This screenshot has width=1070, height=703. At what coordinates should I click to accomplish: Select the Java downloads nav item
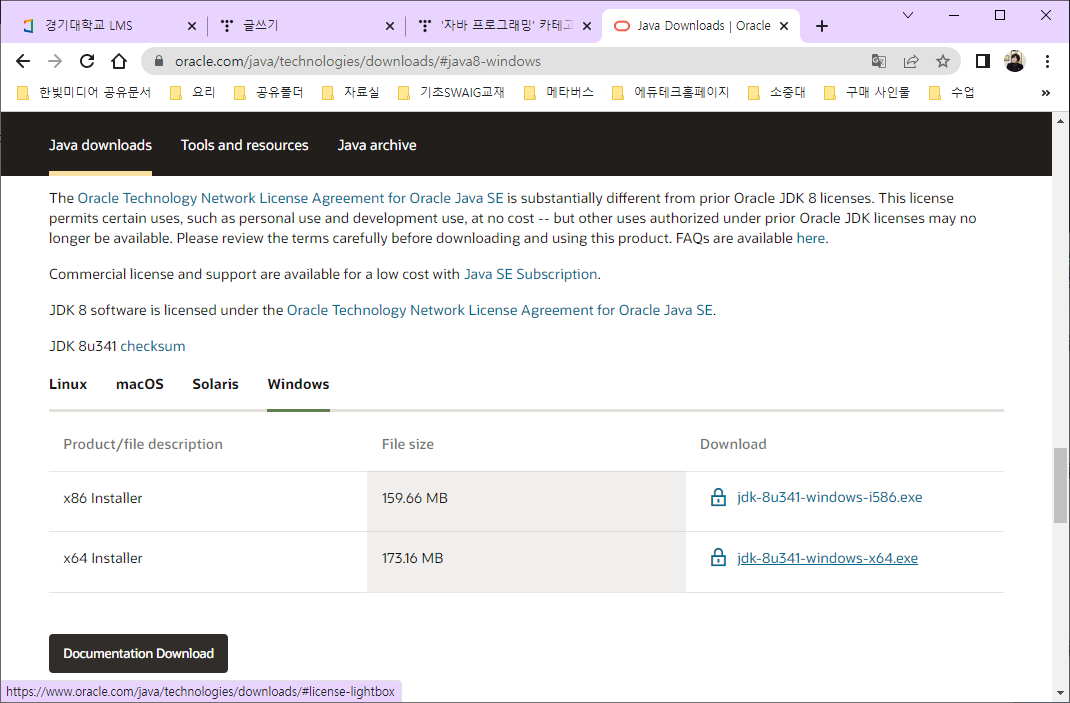[x=100, y=145]
